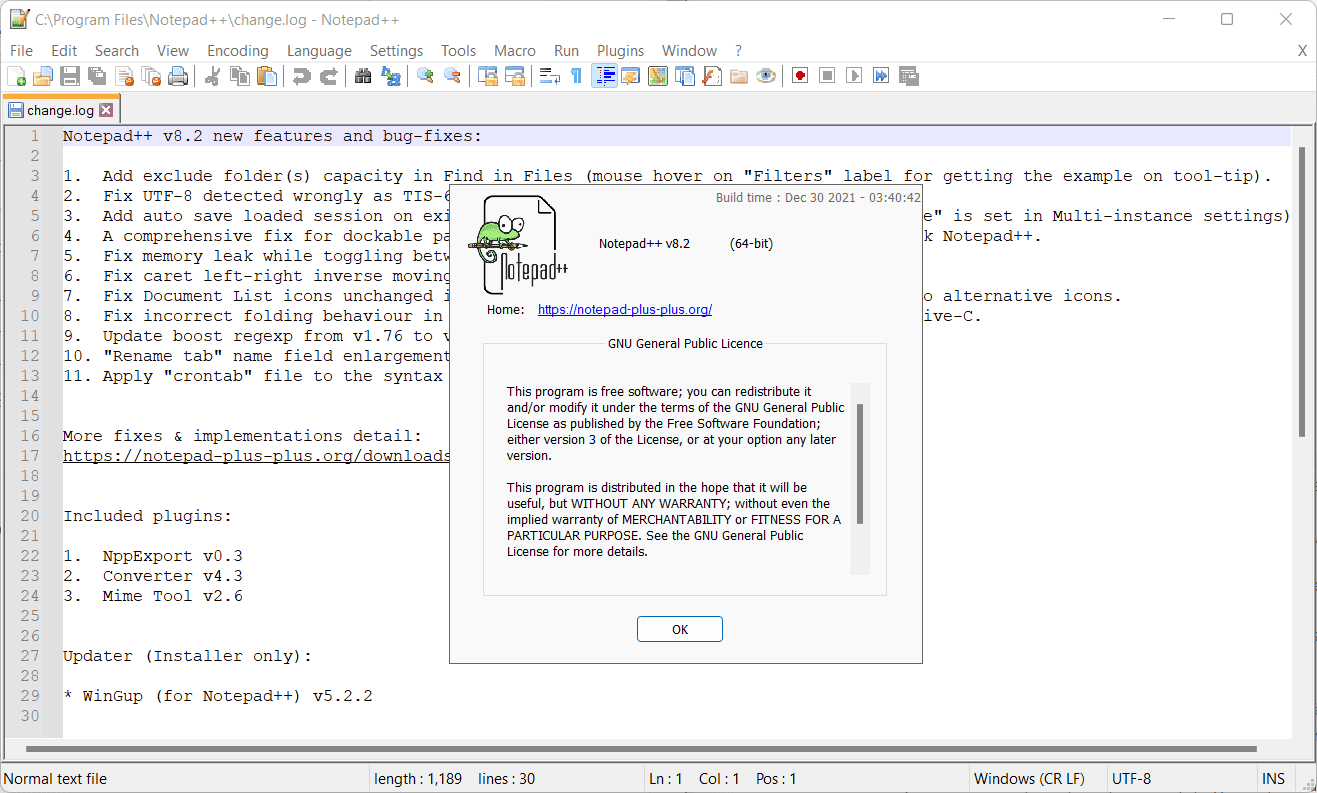Open the Window menu
Viewport: 1317px width, 793px height.
[x=690, y=51]
